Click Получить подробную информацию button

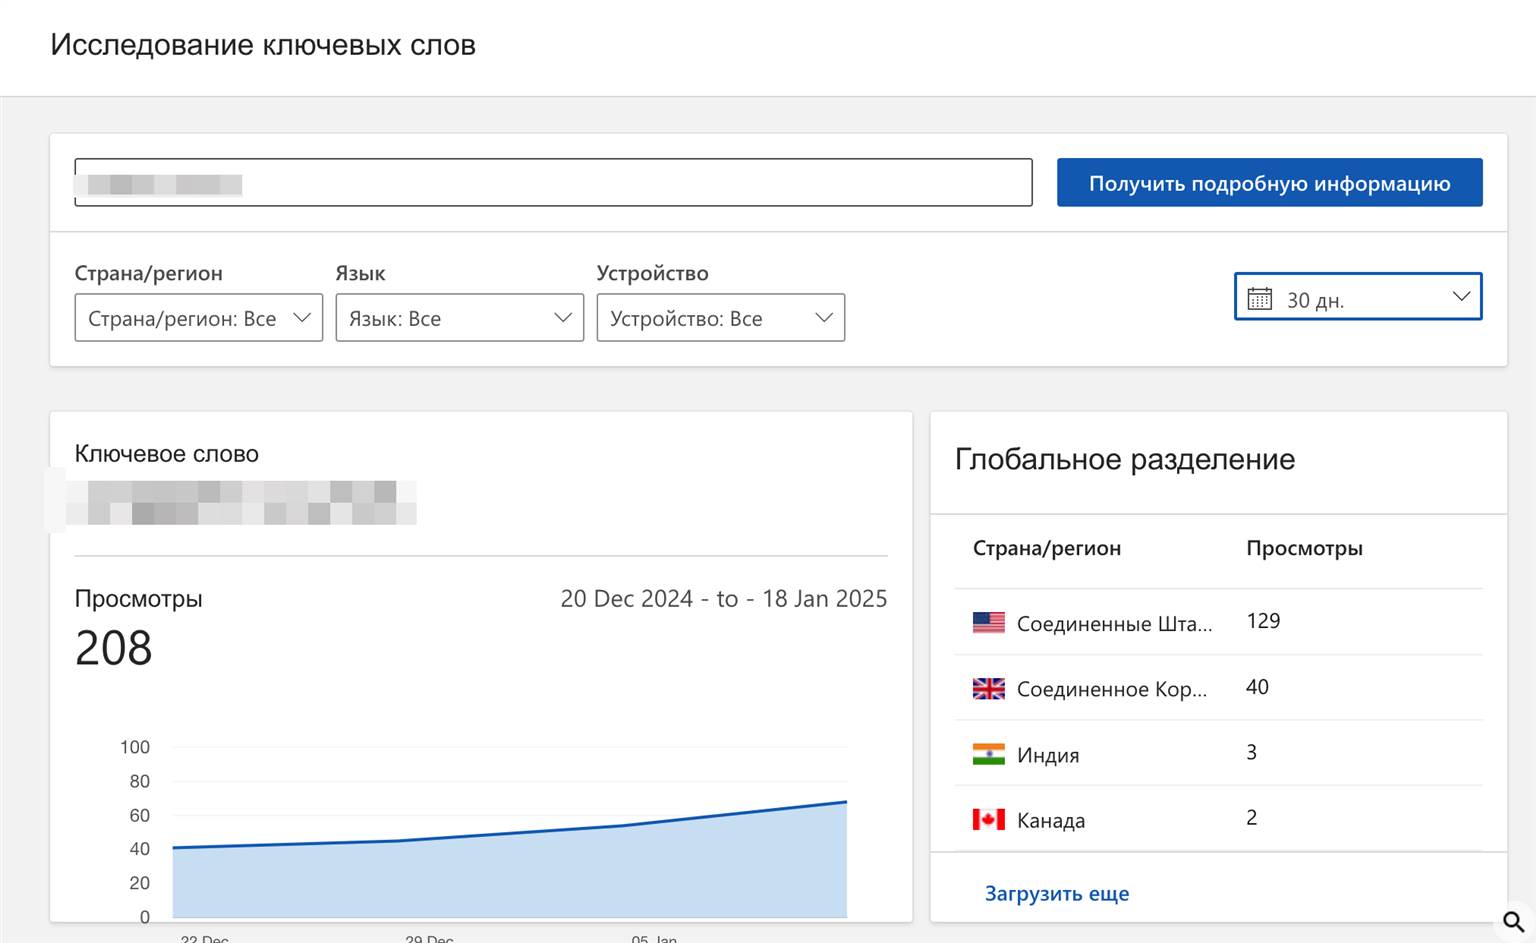coord(1270,183)
